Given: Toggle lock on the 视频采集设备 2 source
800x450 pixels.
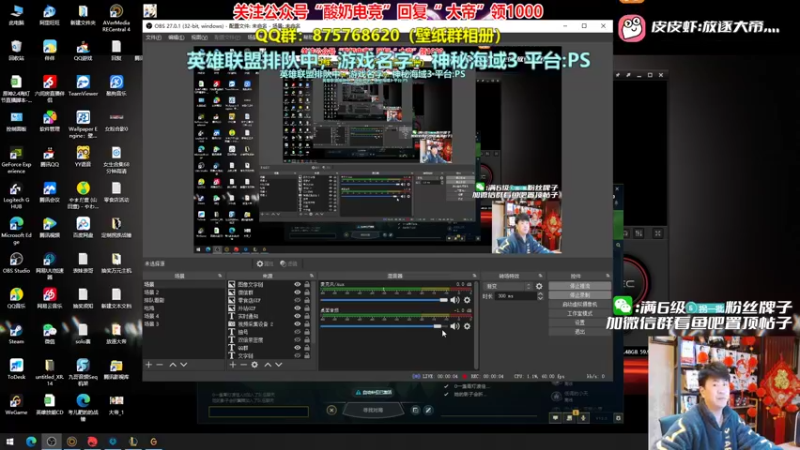Looking at the screenshot, I should click(x=307, y=324).
